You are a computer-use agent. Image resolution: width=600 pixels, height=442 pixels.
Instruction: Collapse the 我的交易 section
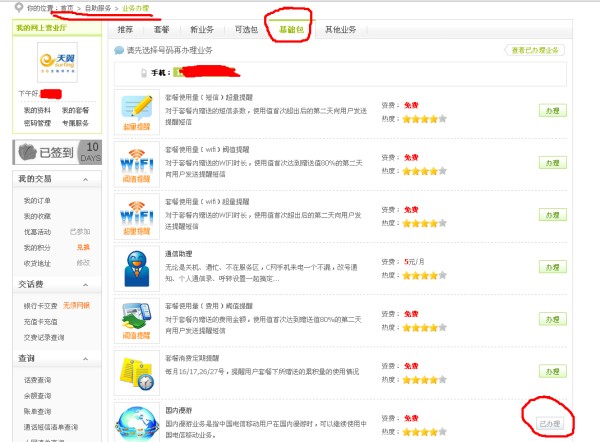85,179
